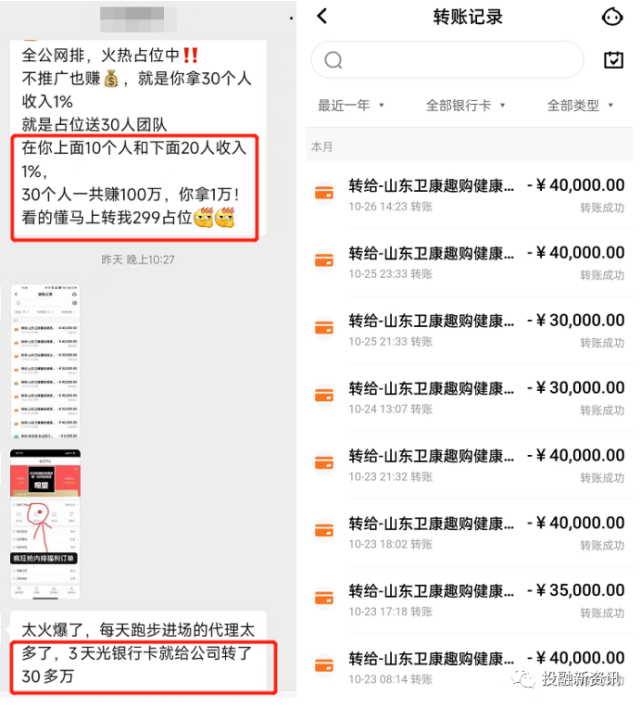Expand the 最近一年 time range dropdown
The width and height of the screenshot is (641, 707).
pos(351,106)
